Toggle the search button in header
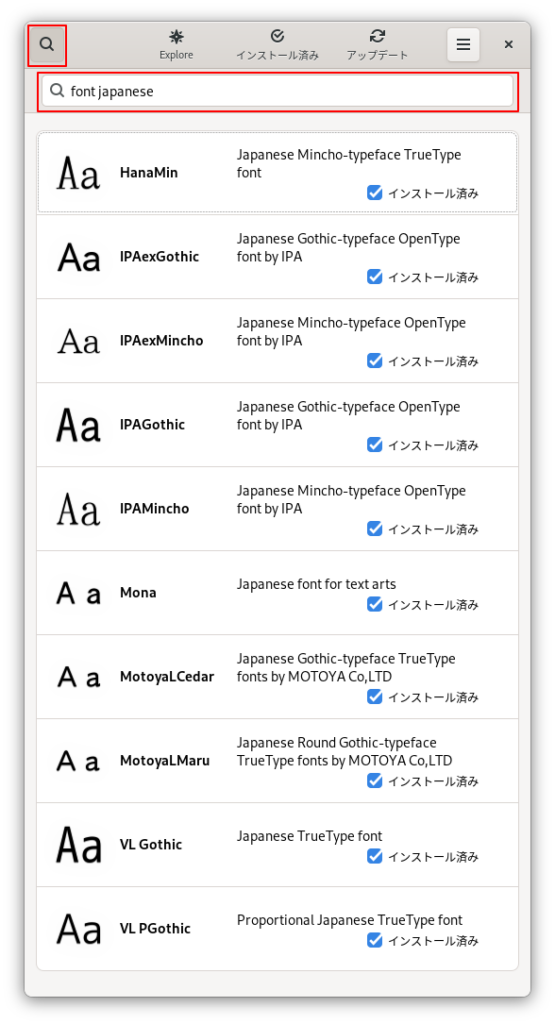This screenshot has height=1024, width=555. (x=46, y=44)
